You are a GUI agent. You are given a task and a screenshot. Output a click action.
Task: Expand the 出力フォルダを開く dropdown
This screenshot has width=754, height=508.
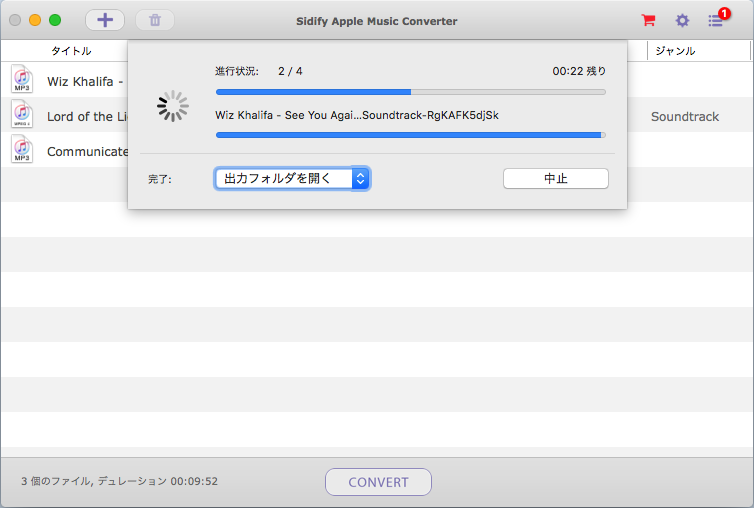pyautogui.click(x=292, y=178)
